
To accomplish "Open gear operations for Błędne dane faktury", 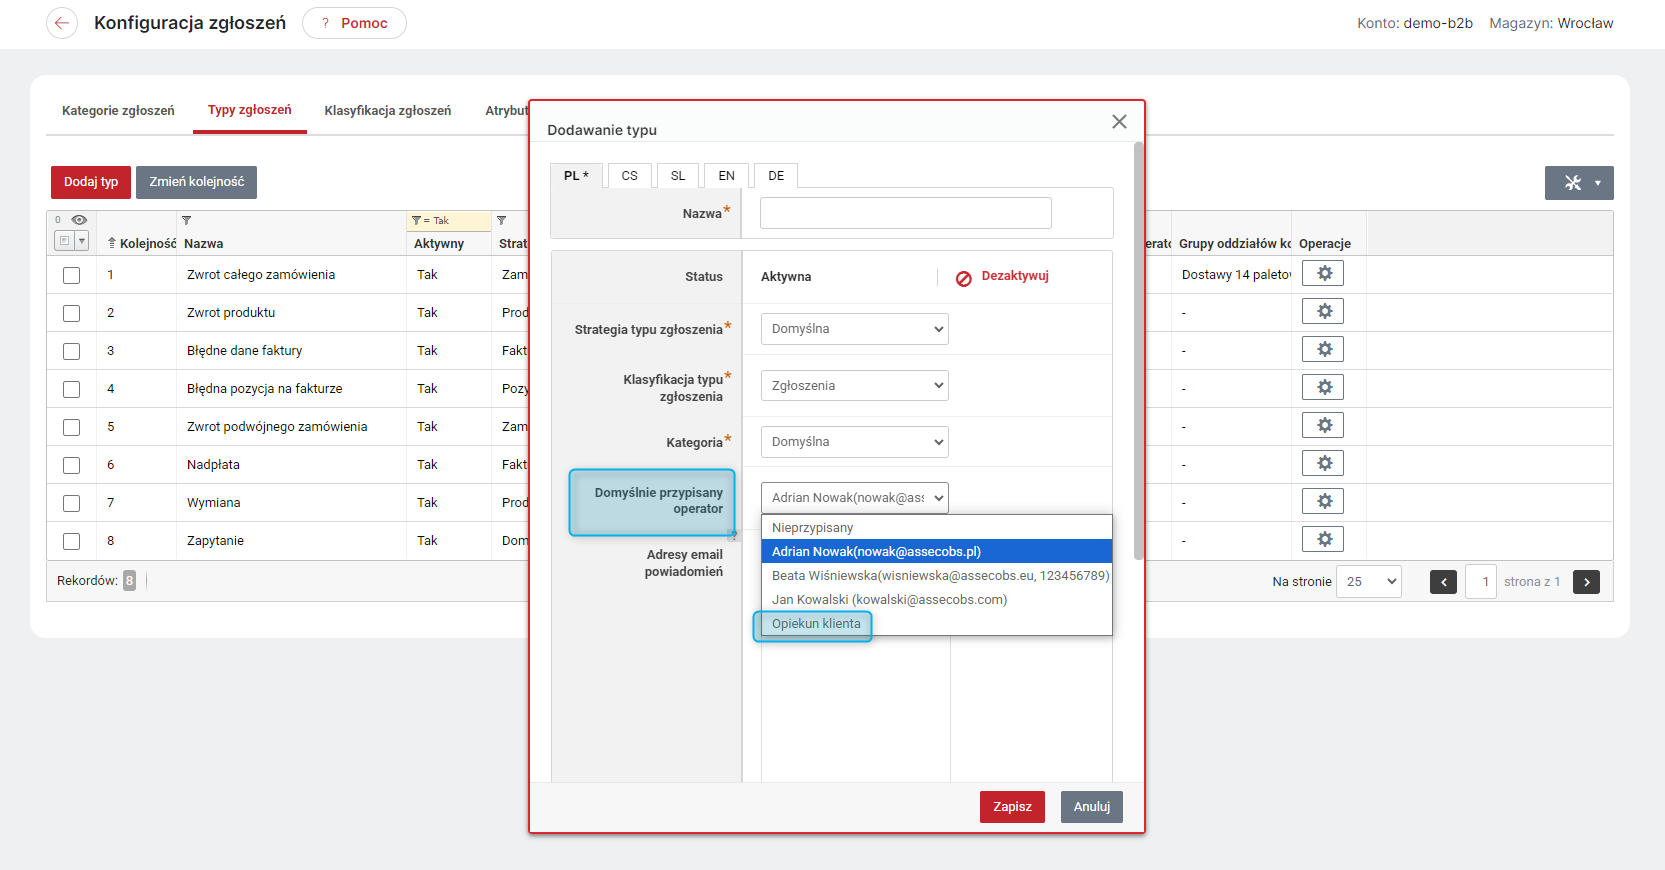I will tap(1323, 350).
